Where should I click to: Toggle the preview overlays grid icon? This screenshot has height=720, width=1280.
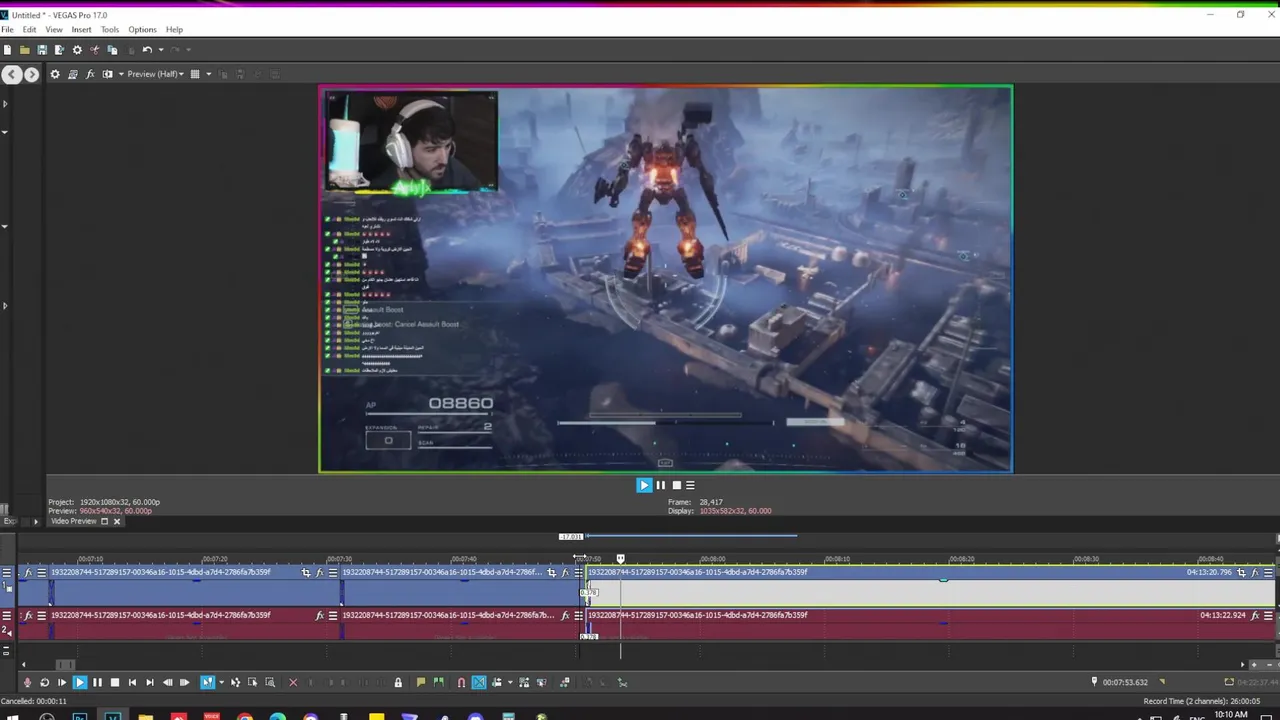click(195, 74)
